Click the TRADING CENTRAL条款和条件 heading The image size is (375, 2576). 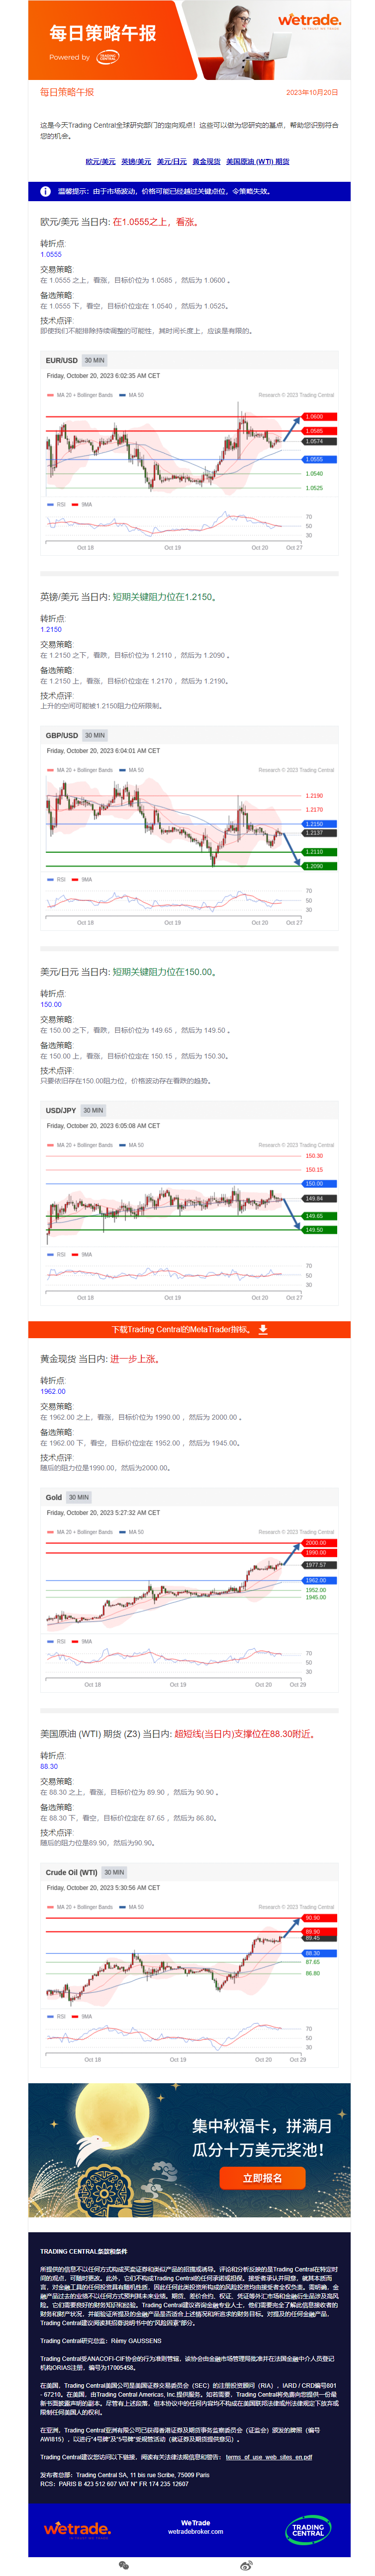[x=84, y=2252]
